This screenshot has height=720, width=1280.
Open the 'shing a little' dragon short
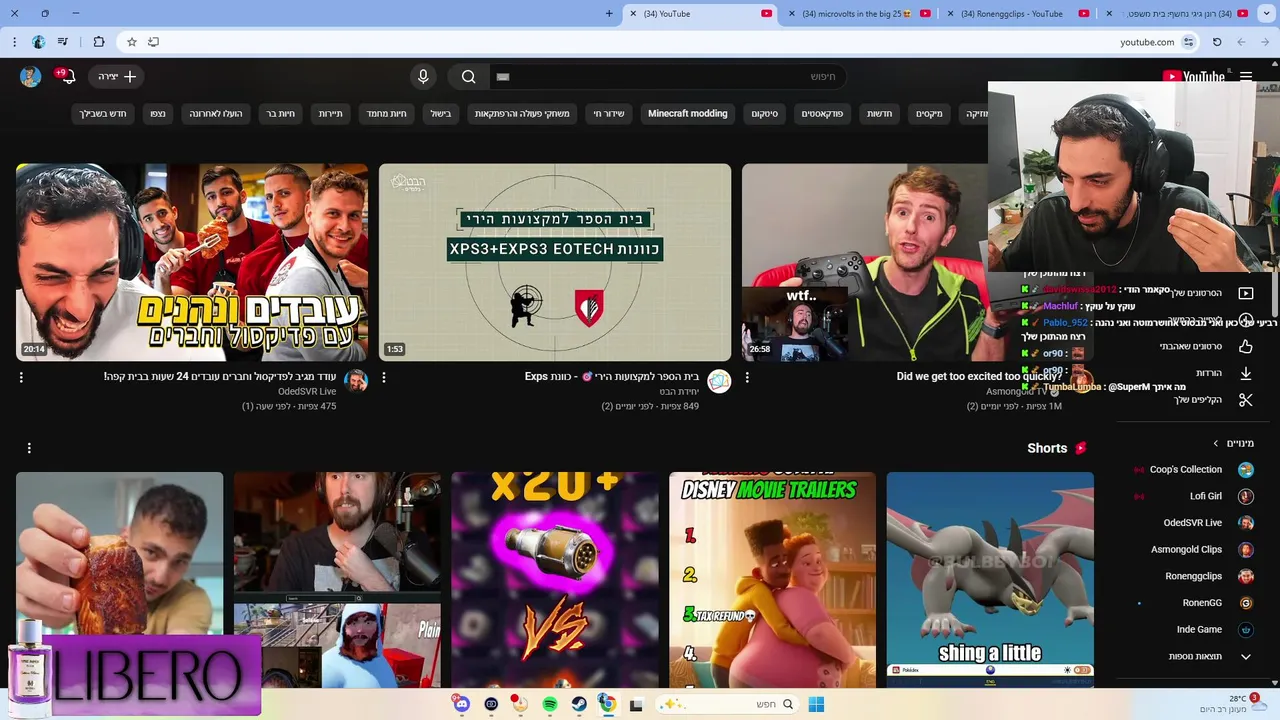[x=990, y=580]
